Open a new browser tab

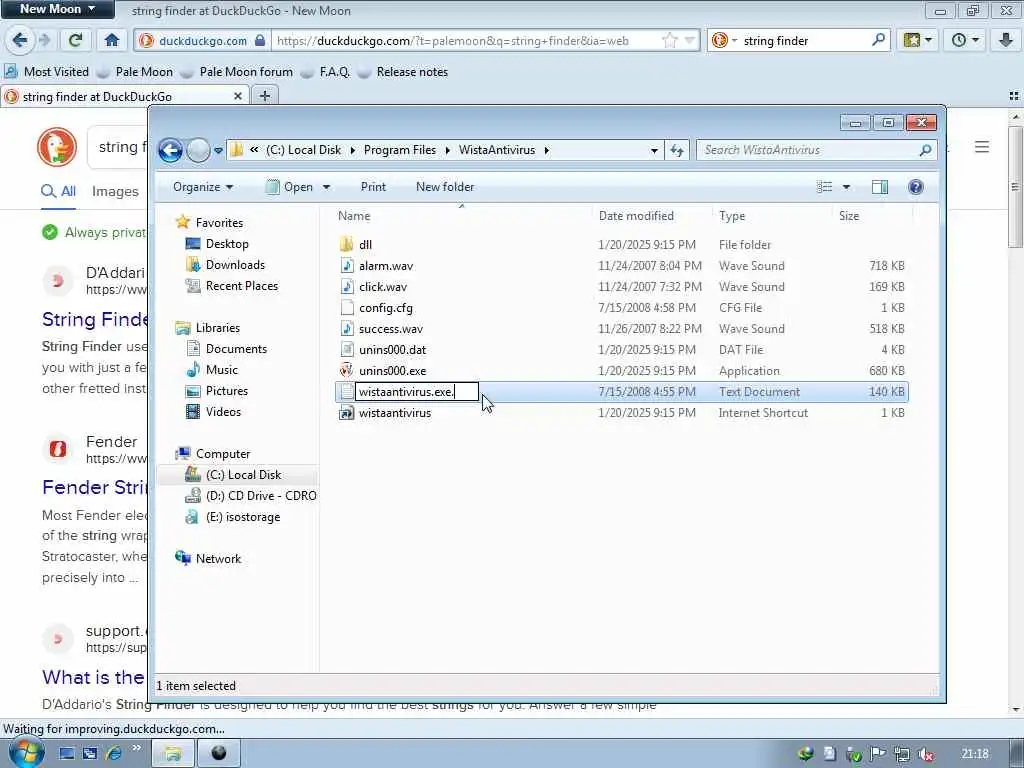click(x=264, y=97)
